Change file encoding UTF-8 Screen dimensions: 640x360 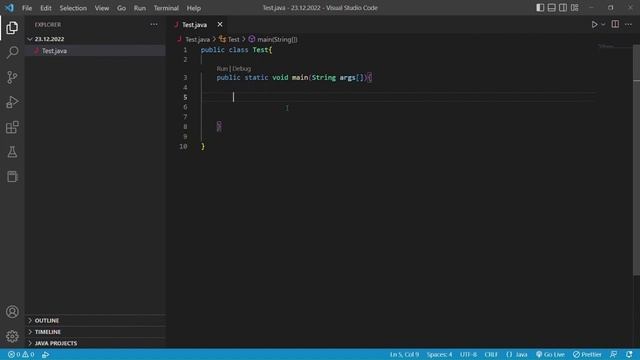point(468,354)
